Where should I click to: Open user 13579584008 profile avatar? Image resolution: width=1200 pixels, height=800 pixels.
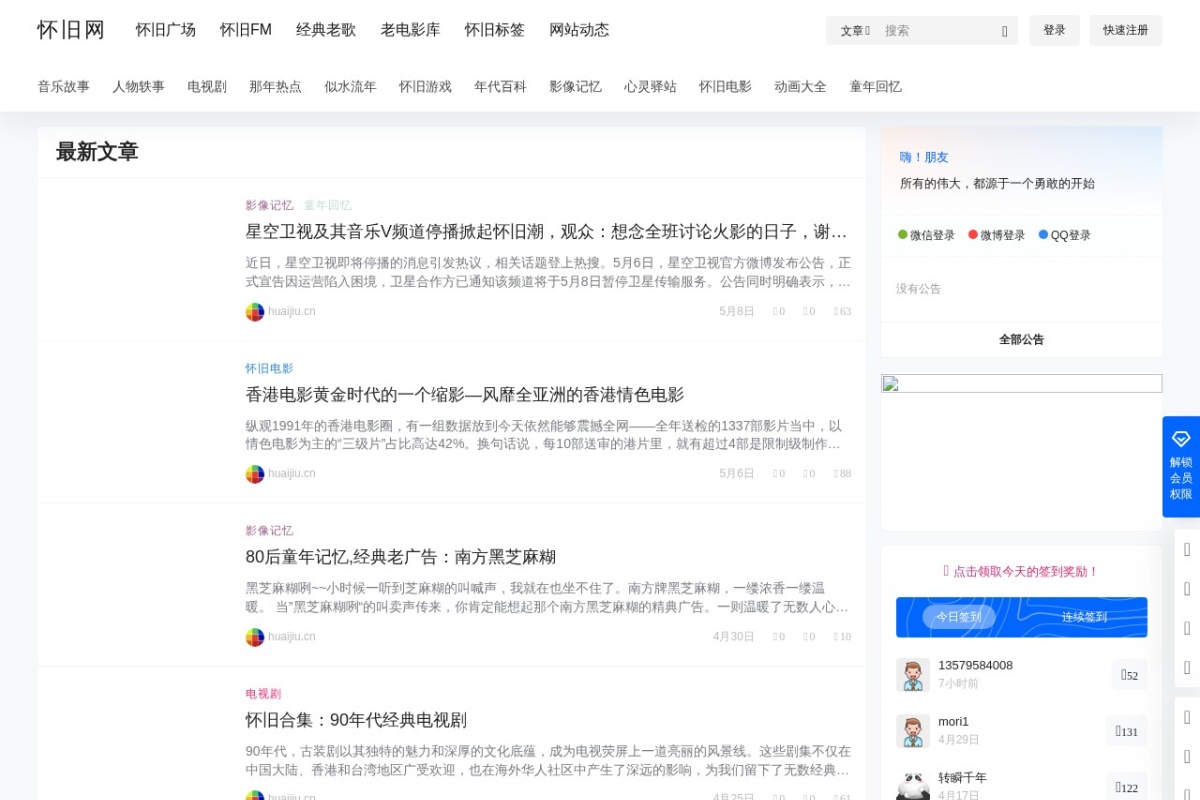(913, 675)
